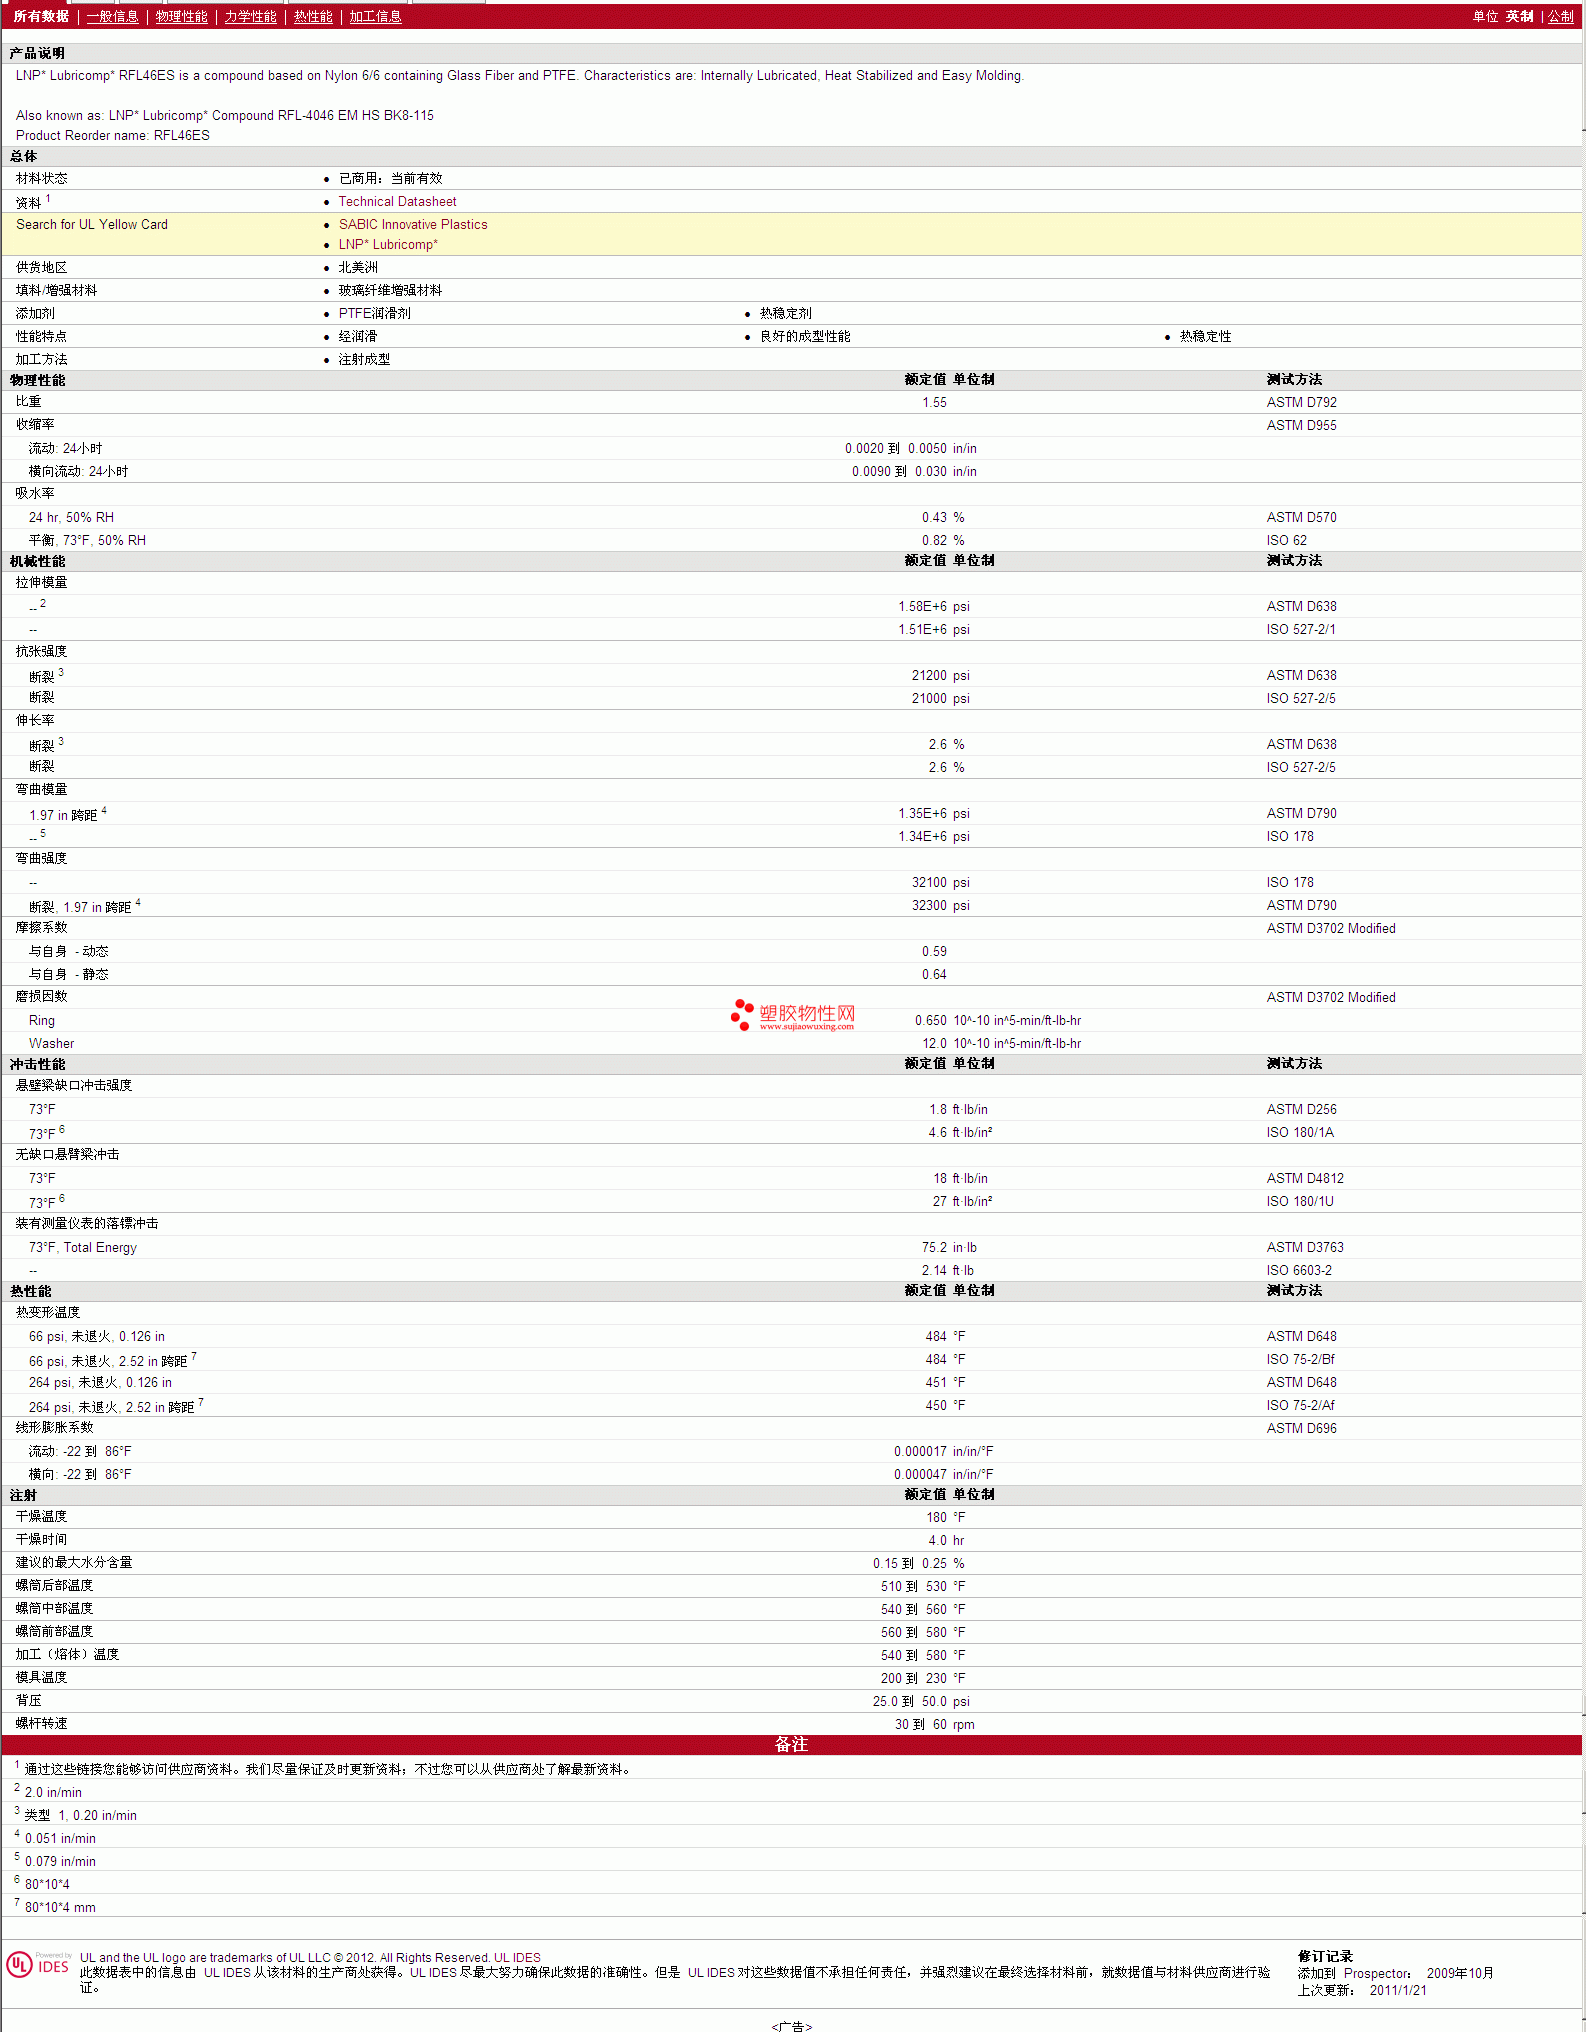Click the 背压 row label
Image resolution: width=1586 pixels, height=2032 pixels.
click(28, 1700)
